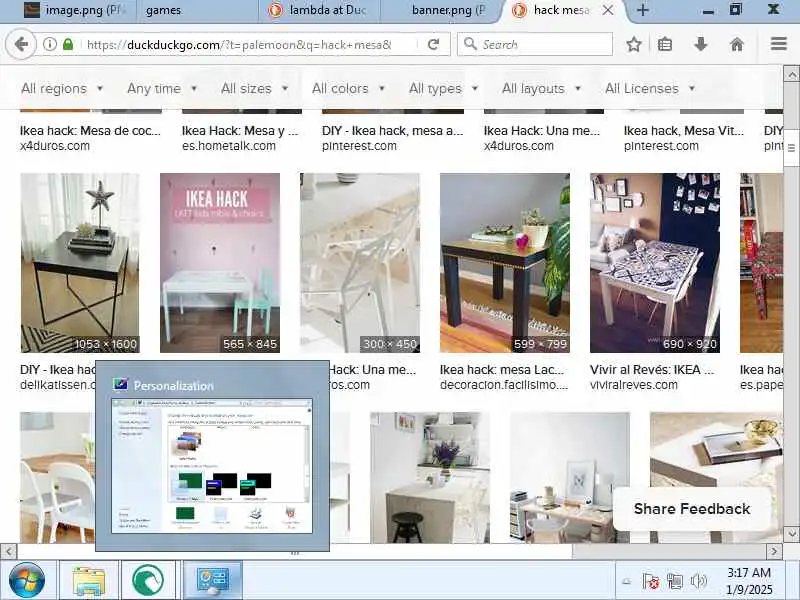Viewport: 800px width, 600px height.
Task: Open the white chair 300 × 450 image
Action: pos(360,263)
